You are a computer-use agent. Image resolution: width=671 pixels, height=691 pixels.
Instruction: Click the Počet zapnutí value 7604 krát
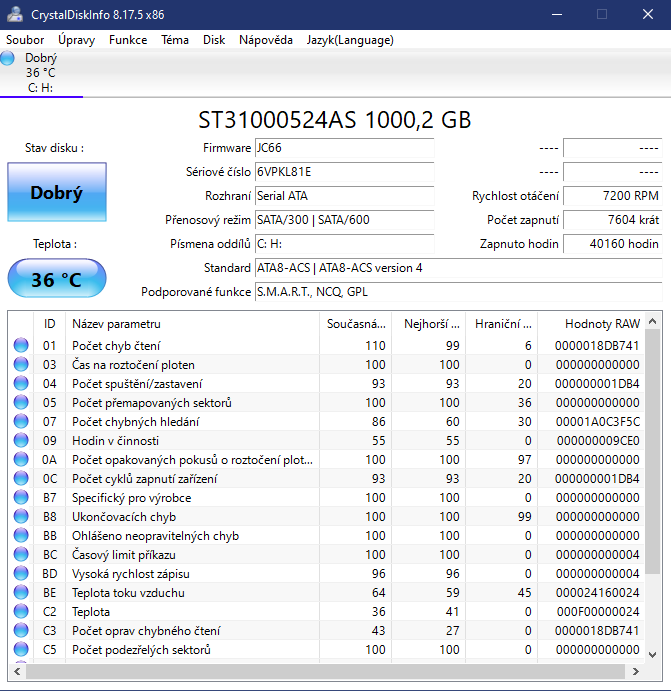click(x=613, y=220)
